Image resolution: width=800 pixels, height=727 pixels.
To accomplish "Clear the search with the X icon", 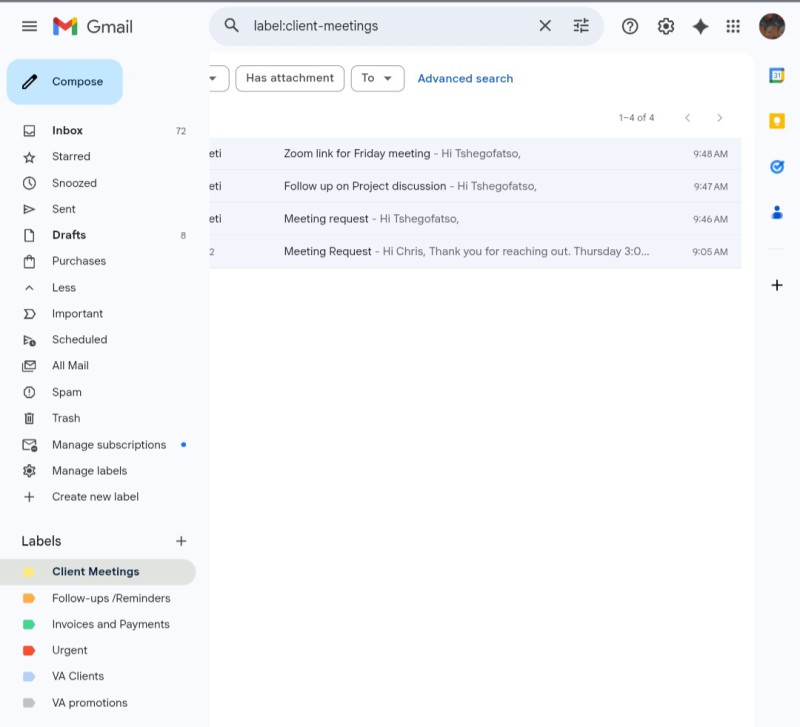I will [x=545, y=26].
